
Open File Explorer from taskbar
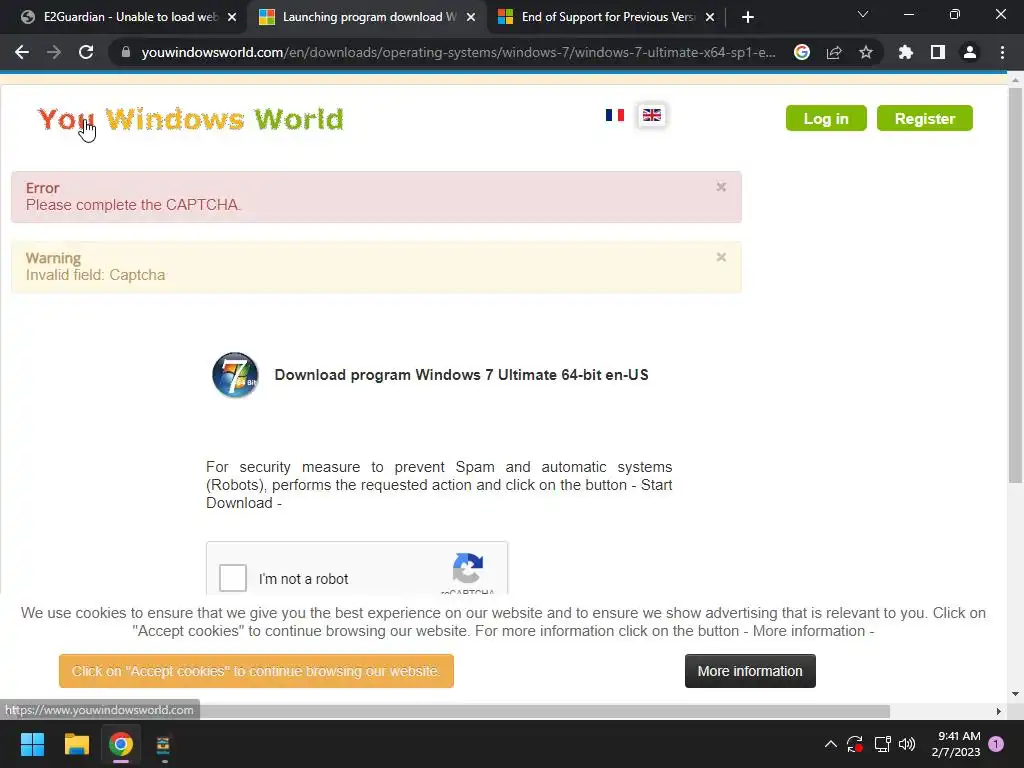tap(76, 744)
